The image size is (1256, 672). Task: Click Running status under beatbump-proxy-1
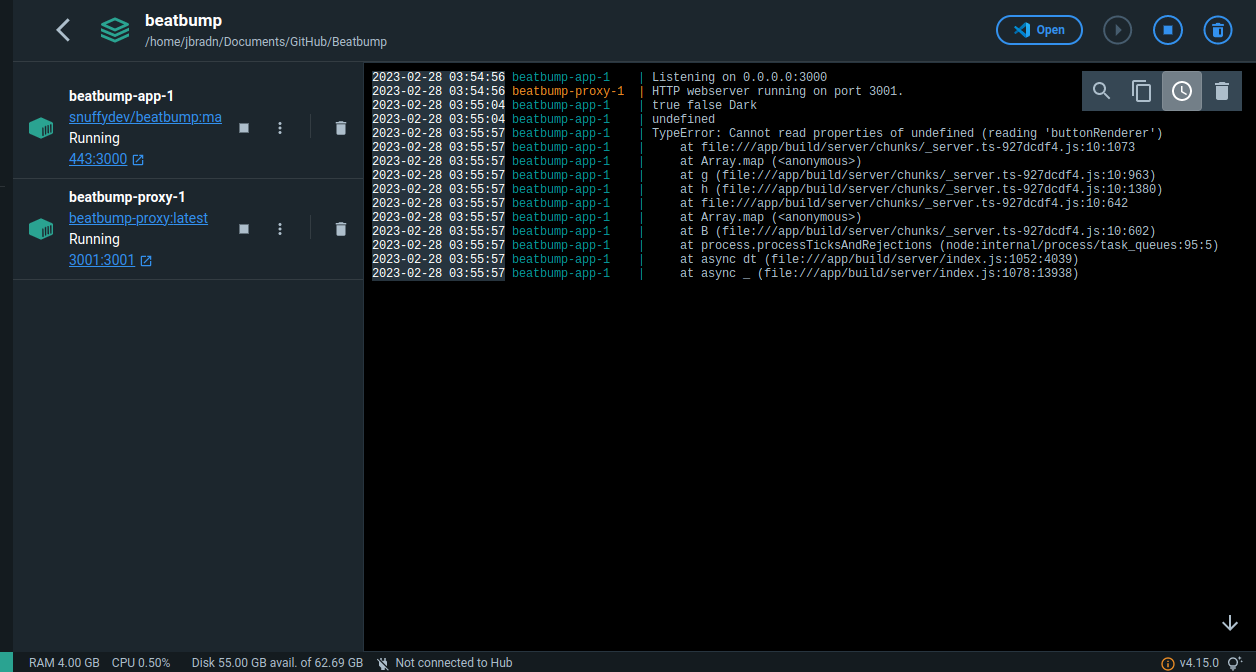tap(94, 239)
